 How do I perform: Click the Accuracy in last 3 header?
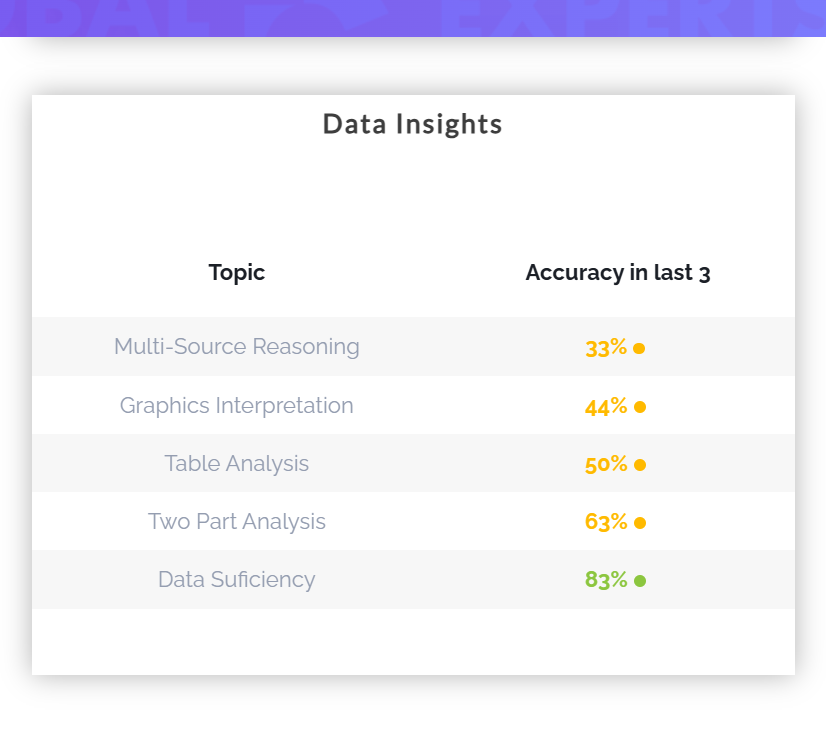pos(618,272)
